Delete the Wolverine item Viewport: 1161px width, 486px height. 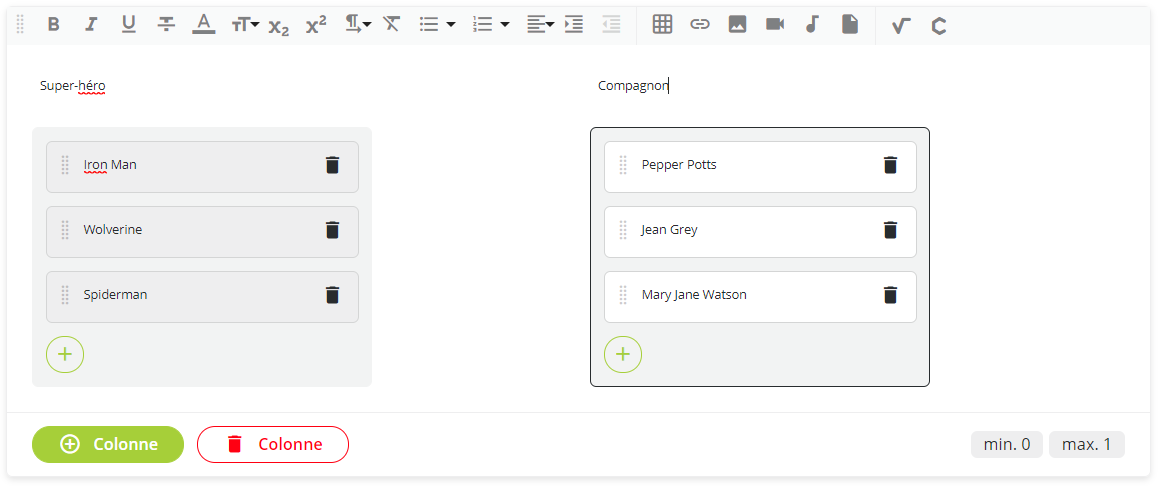[332, 230]
